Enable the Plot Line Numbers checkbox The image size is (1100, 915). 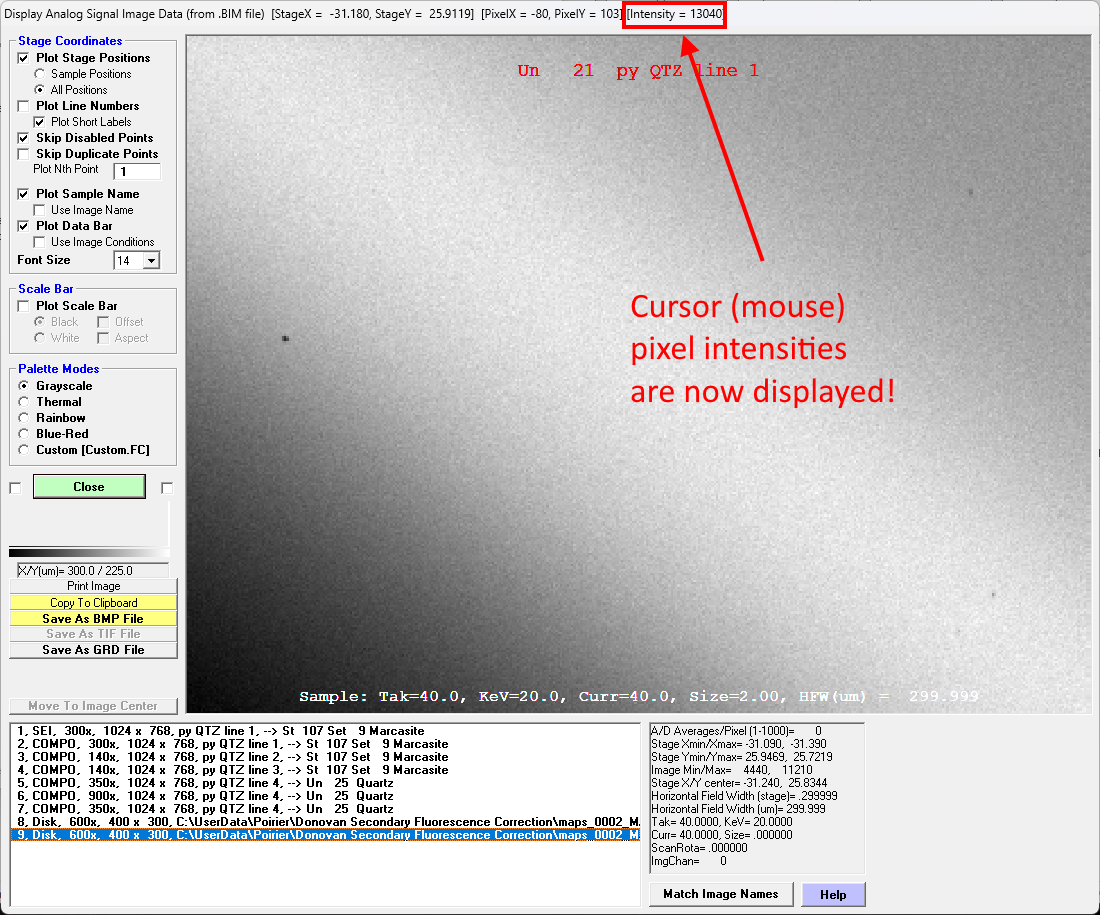point(24,106)
